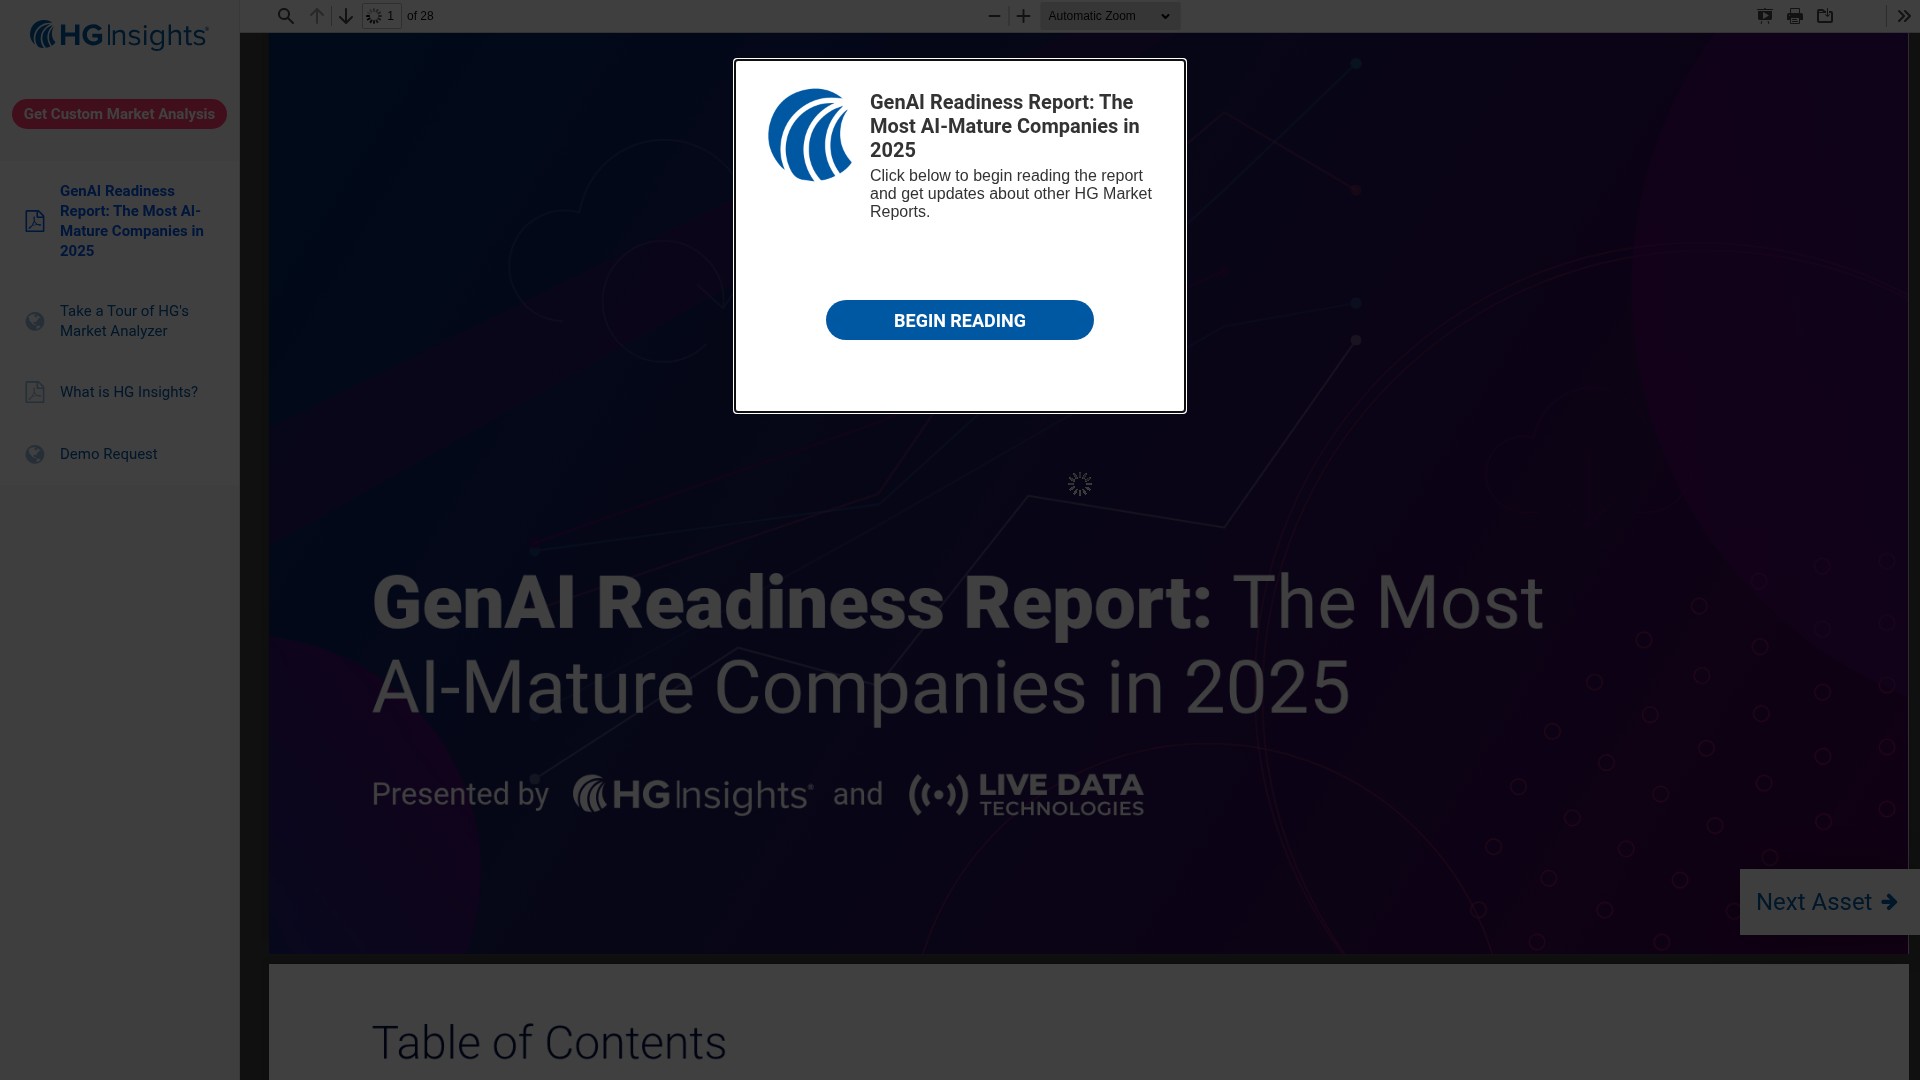Click globe icon beside Market Analyzer tour
1920x1080 pixels.
pyautogui.click(x=35, y=321)
